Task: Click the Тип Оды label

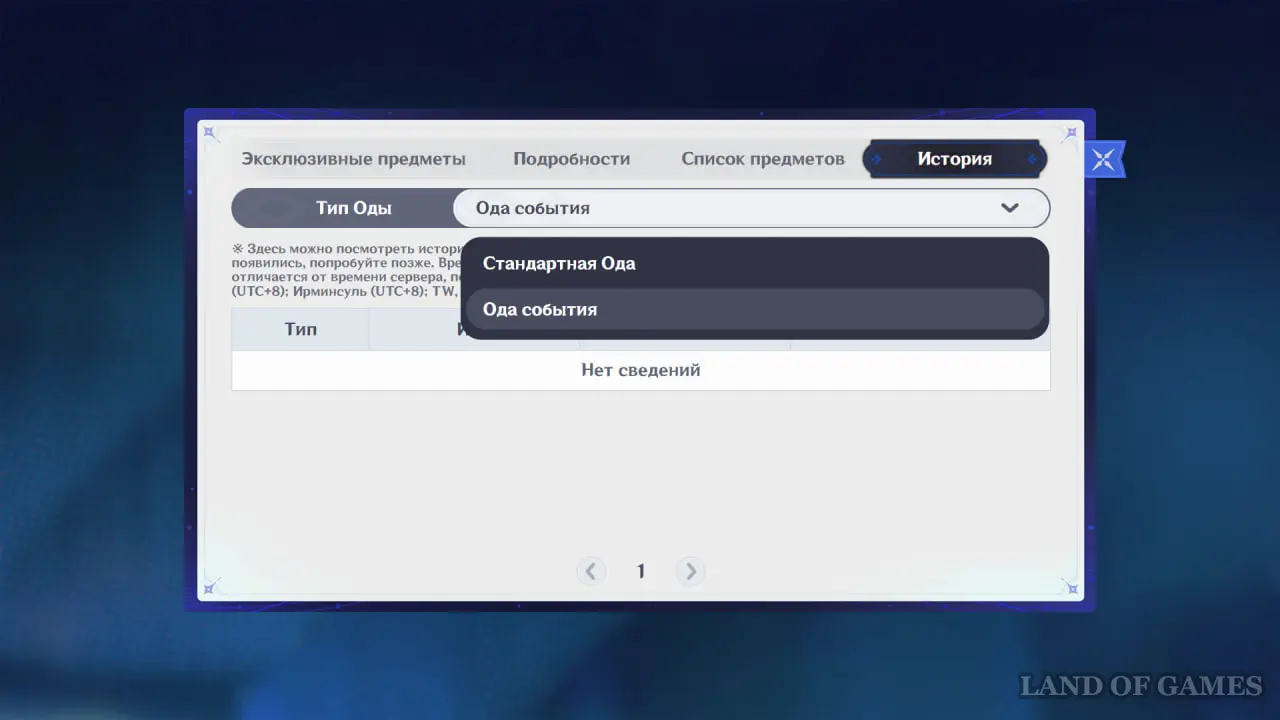Action: (x=353, y=208)
